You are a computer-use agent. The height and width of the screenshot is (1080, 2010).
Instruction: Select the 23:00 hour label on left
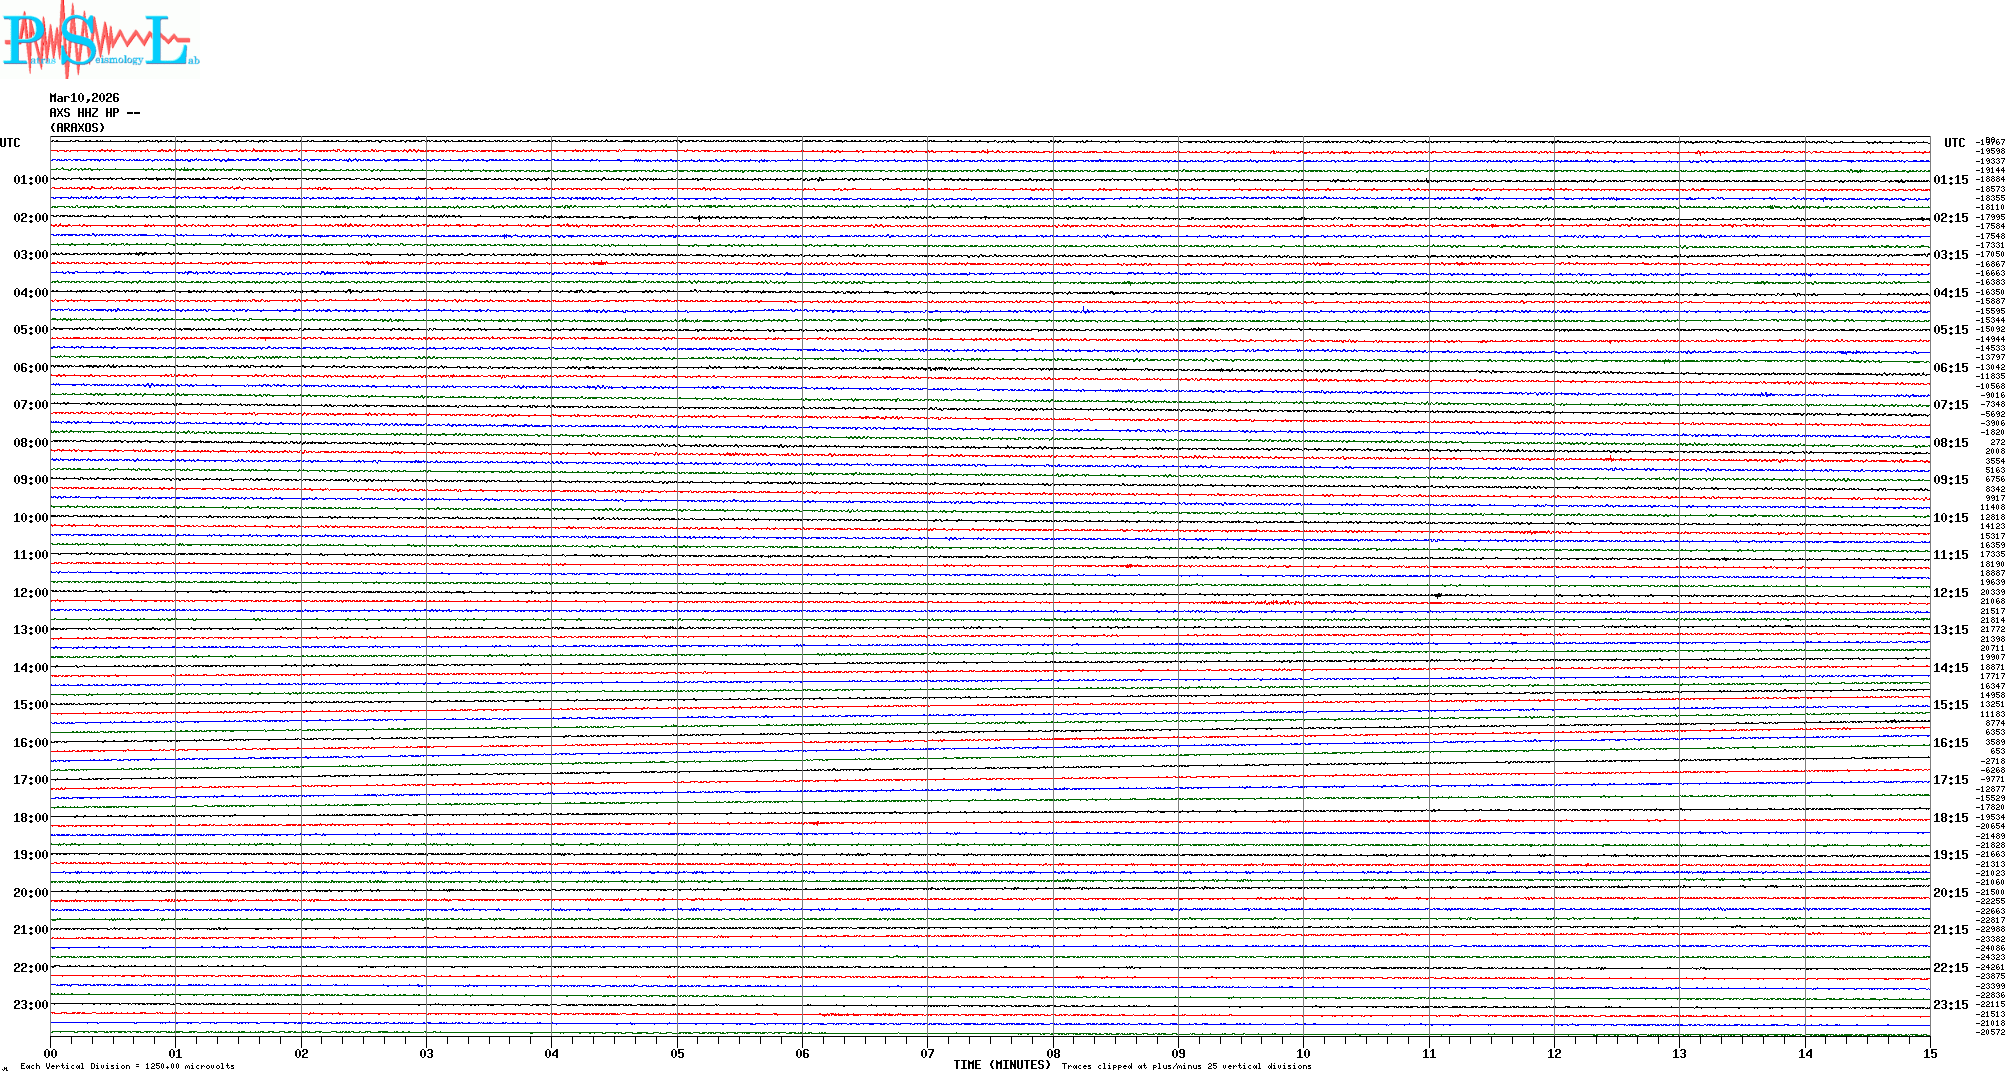point(30,1005)
